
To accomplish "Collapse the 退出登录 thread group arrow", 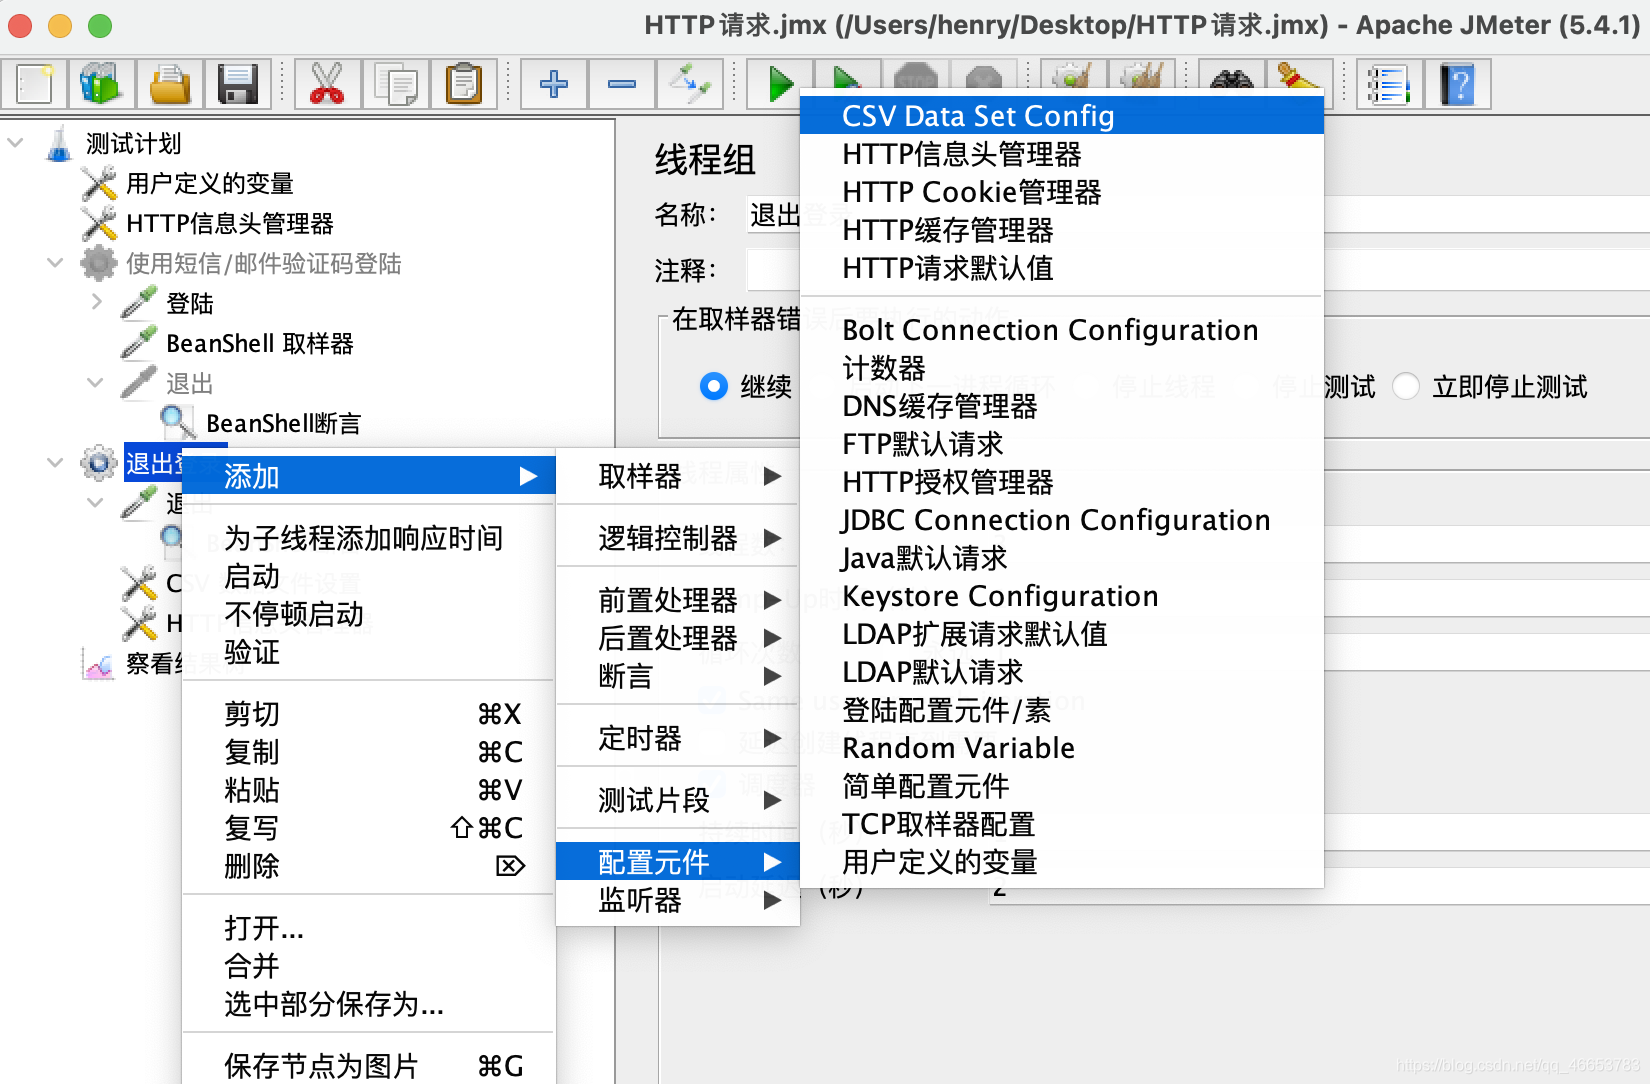I will pyautogui.click(x=56, y=463).
